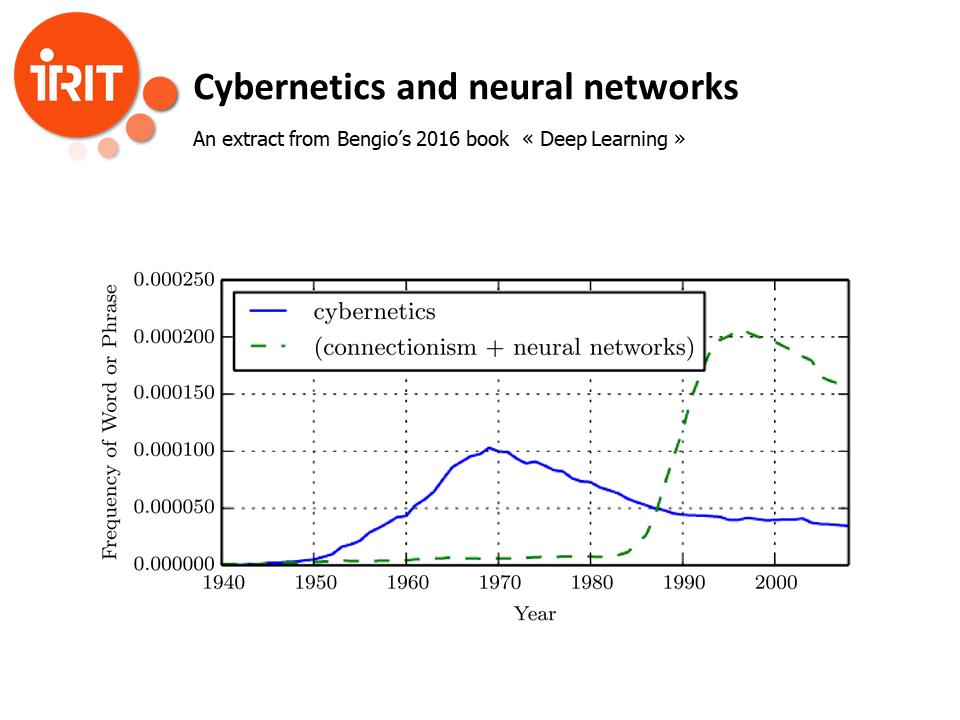Click the solid blue line sample in legend

270,312
